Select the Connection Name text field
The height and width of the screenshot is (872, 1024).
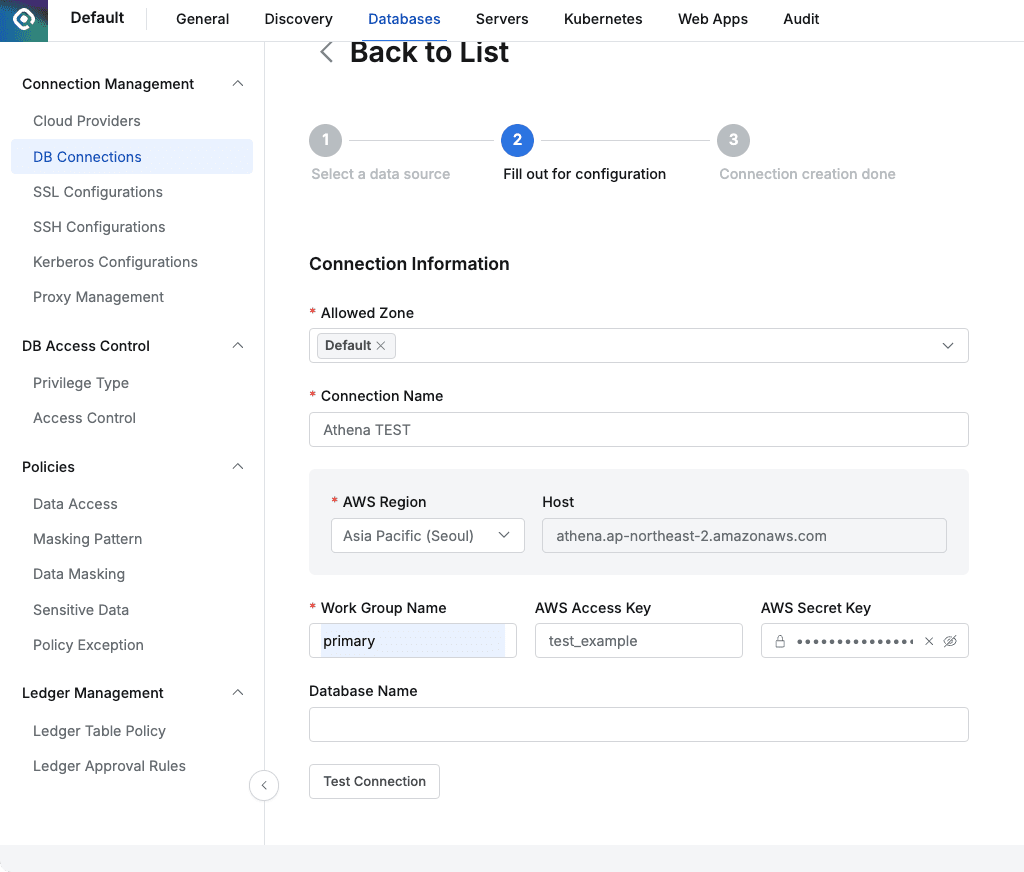pos(638,430)
